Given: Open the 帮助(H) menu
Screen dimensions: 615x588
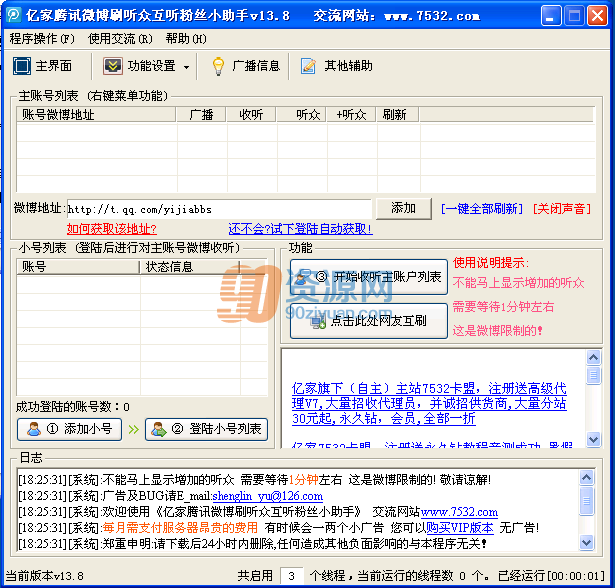Looking at the screenshot, I should click(x=186, y=38).
